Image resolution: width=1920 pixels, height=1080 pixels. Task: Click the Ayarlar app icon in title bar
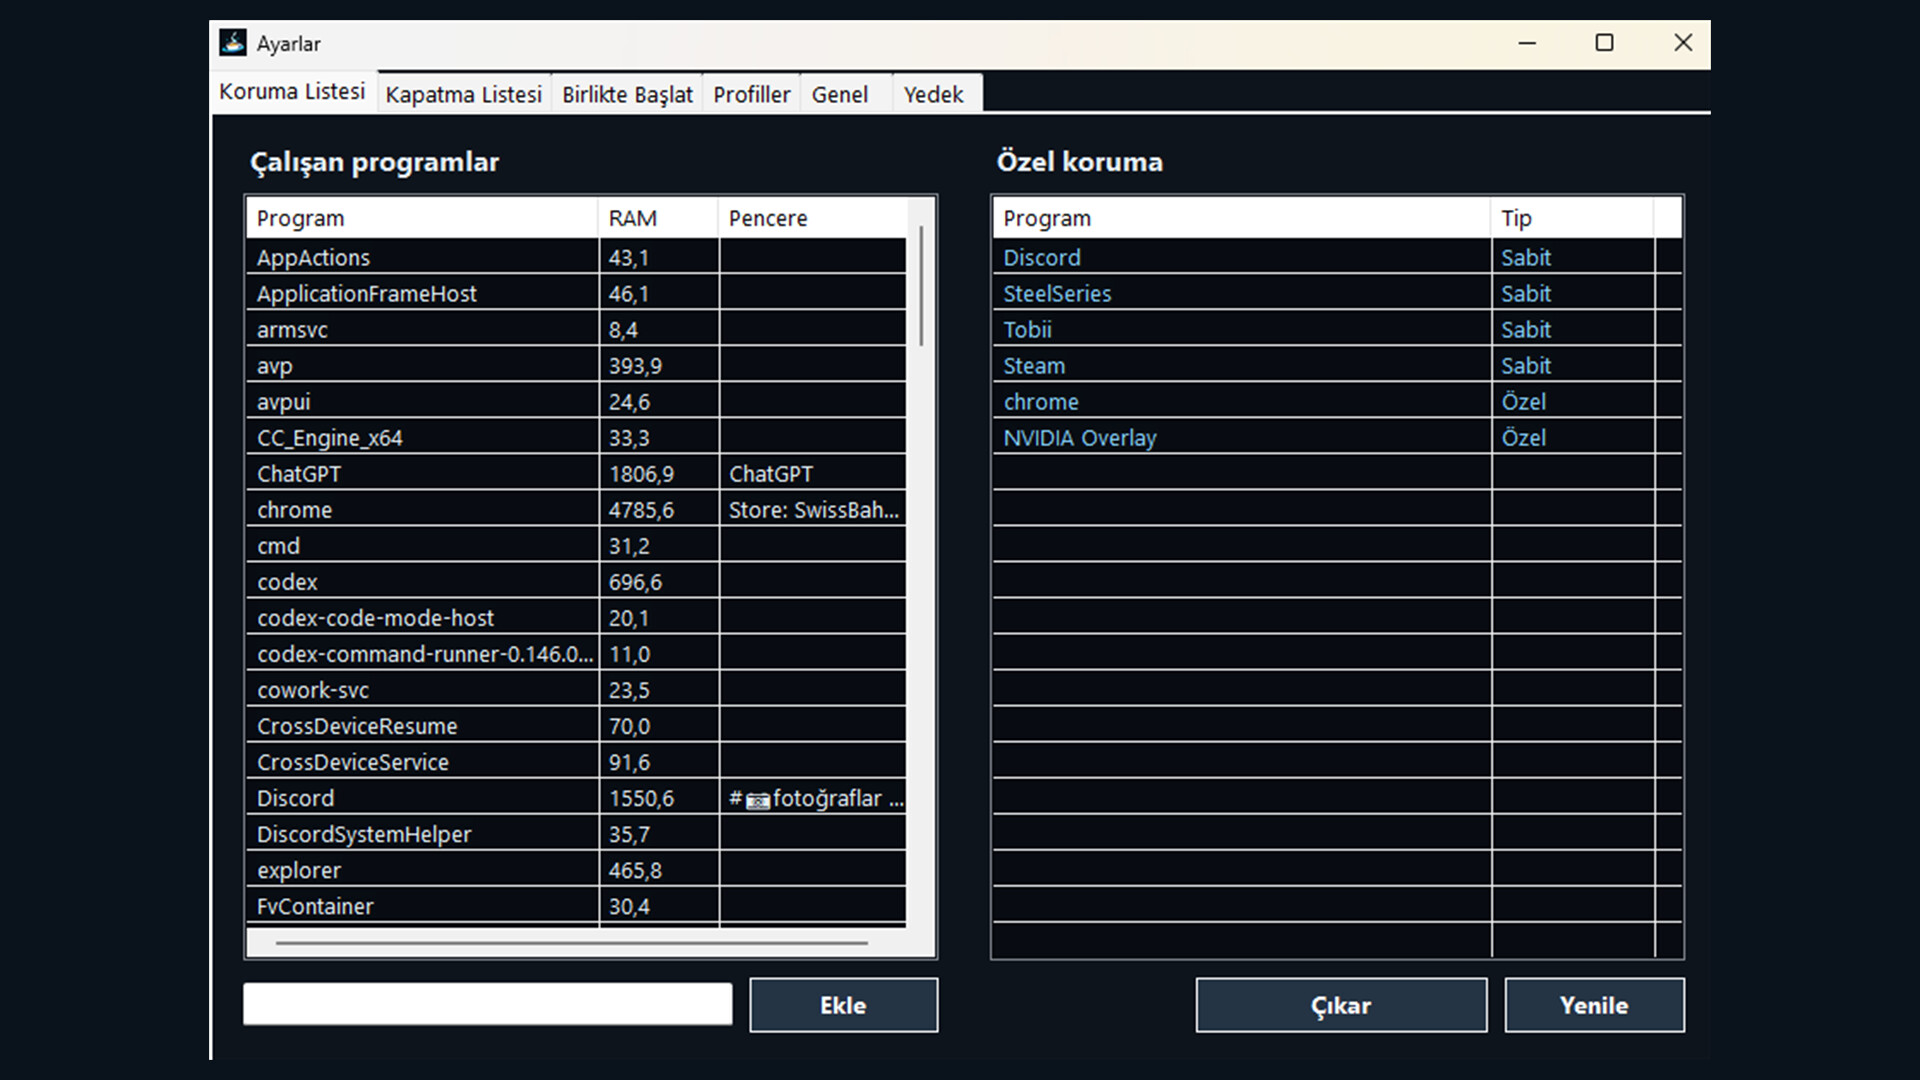233,43
